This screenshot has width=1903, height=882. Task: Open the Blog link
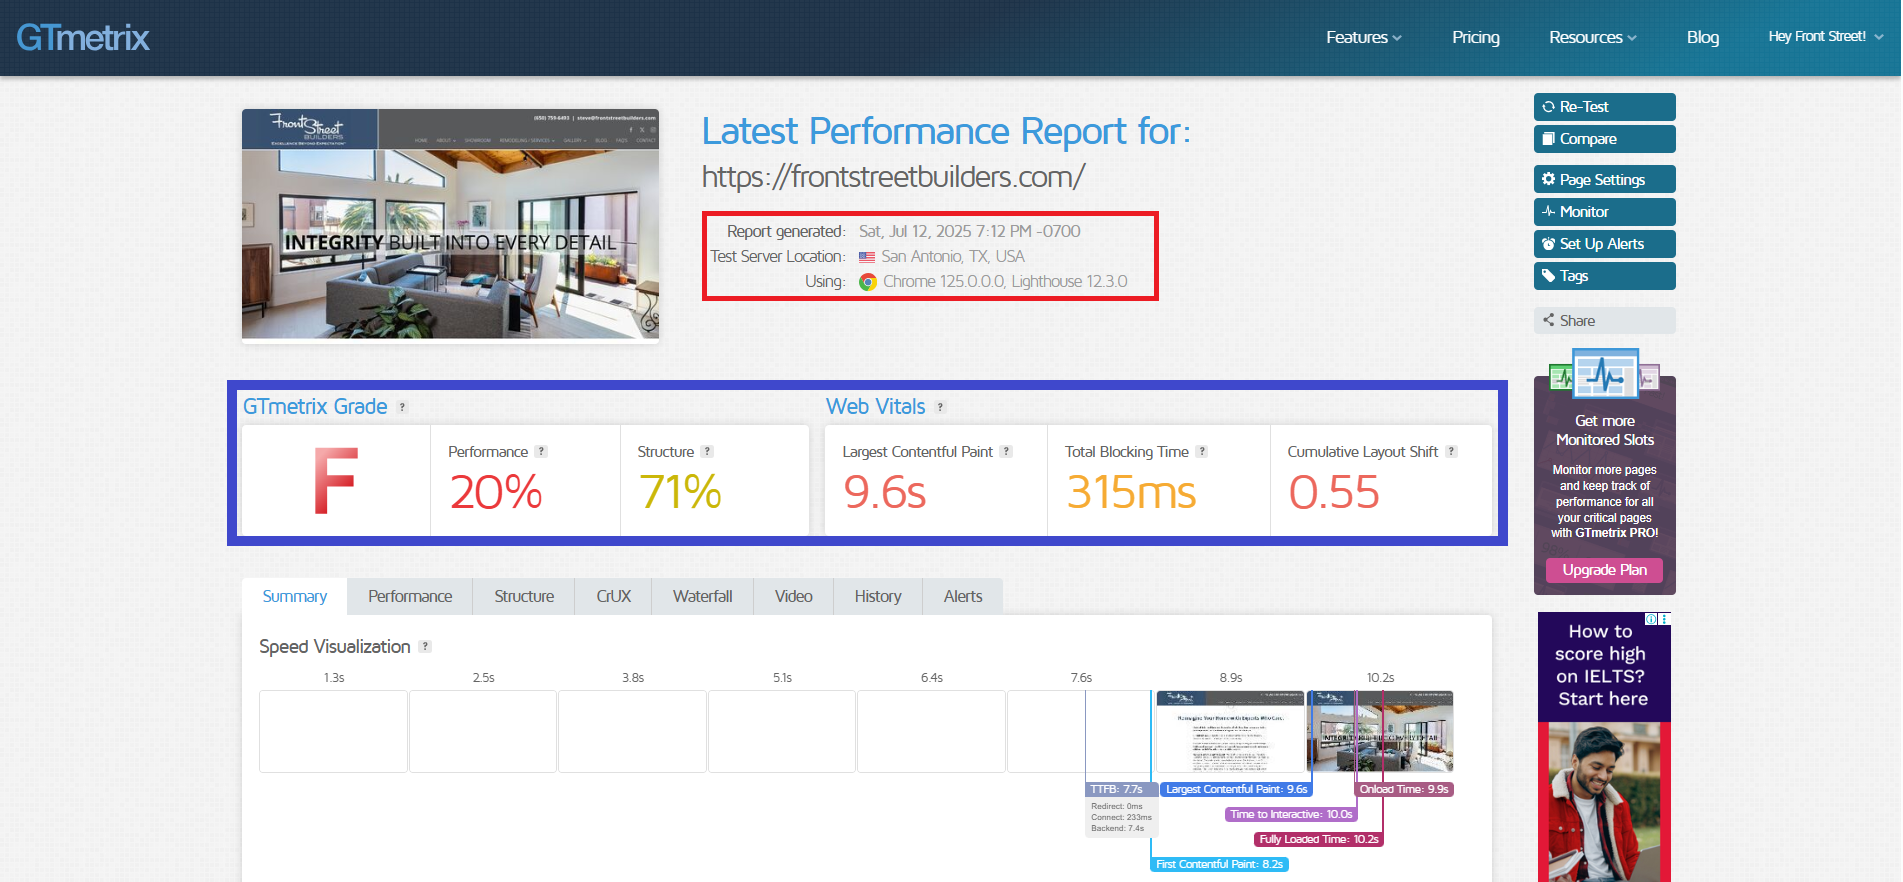pyautogui.click(x=1702, y=37)
